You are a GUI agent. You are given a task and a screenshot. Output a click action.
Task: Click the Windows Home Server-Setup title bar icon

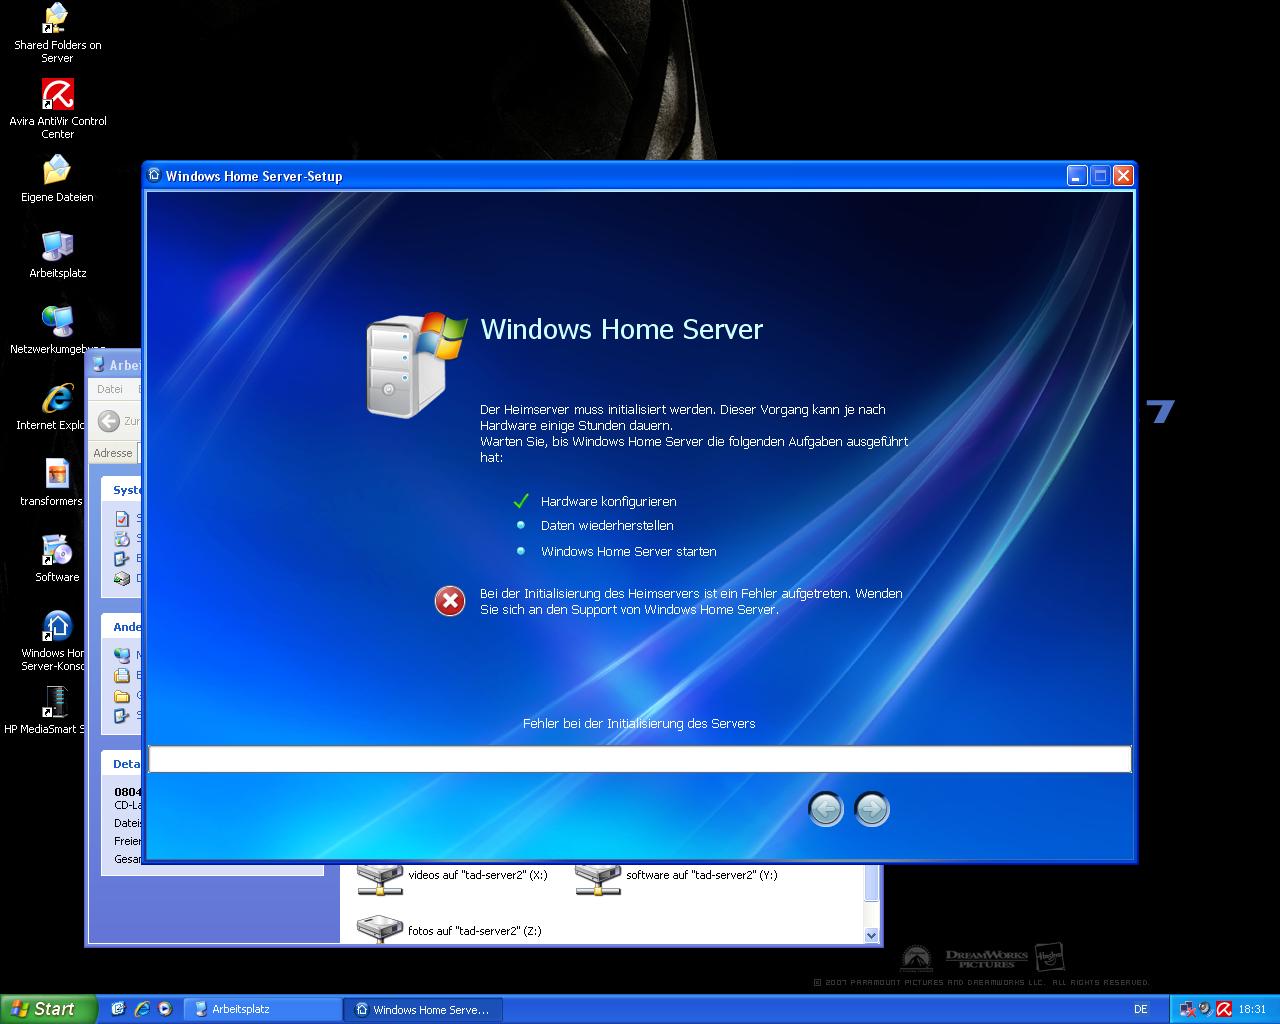click(x=154, y=175)
